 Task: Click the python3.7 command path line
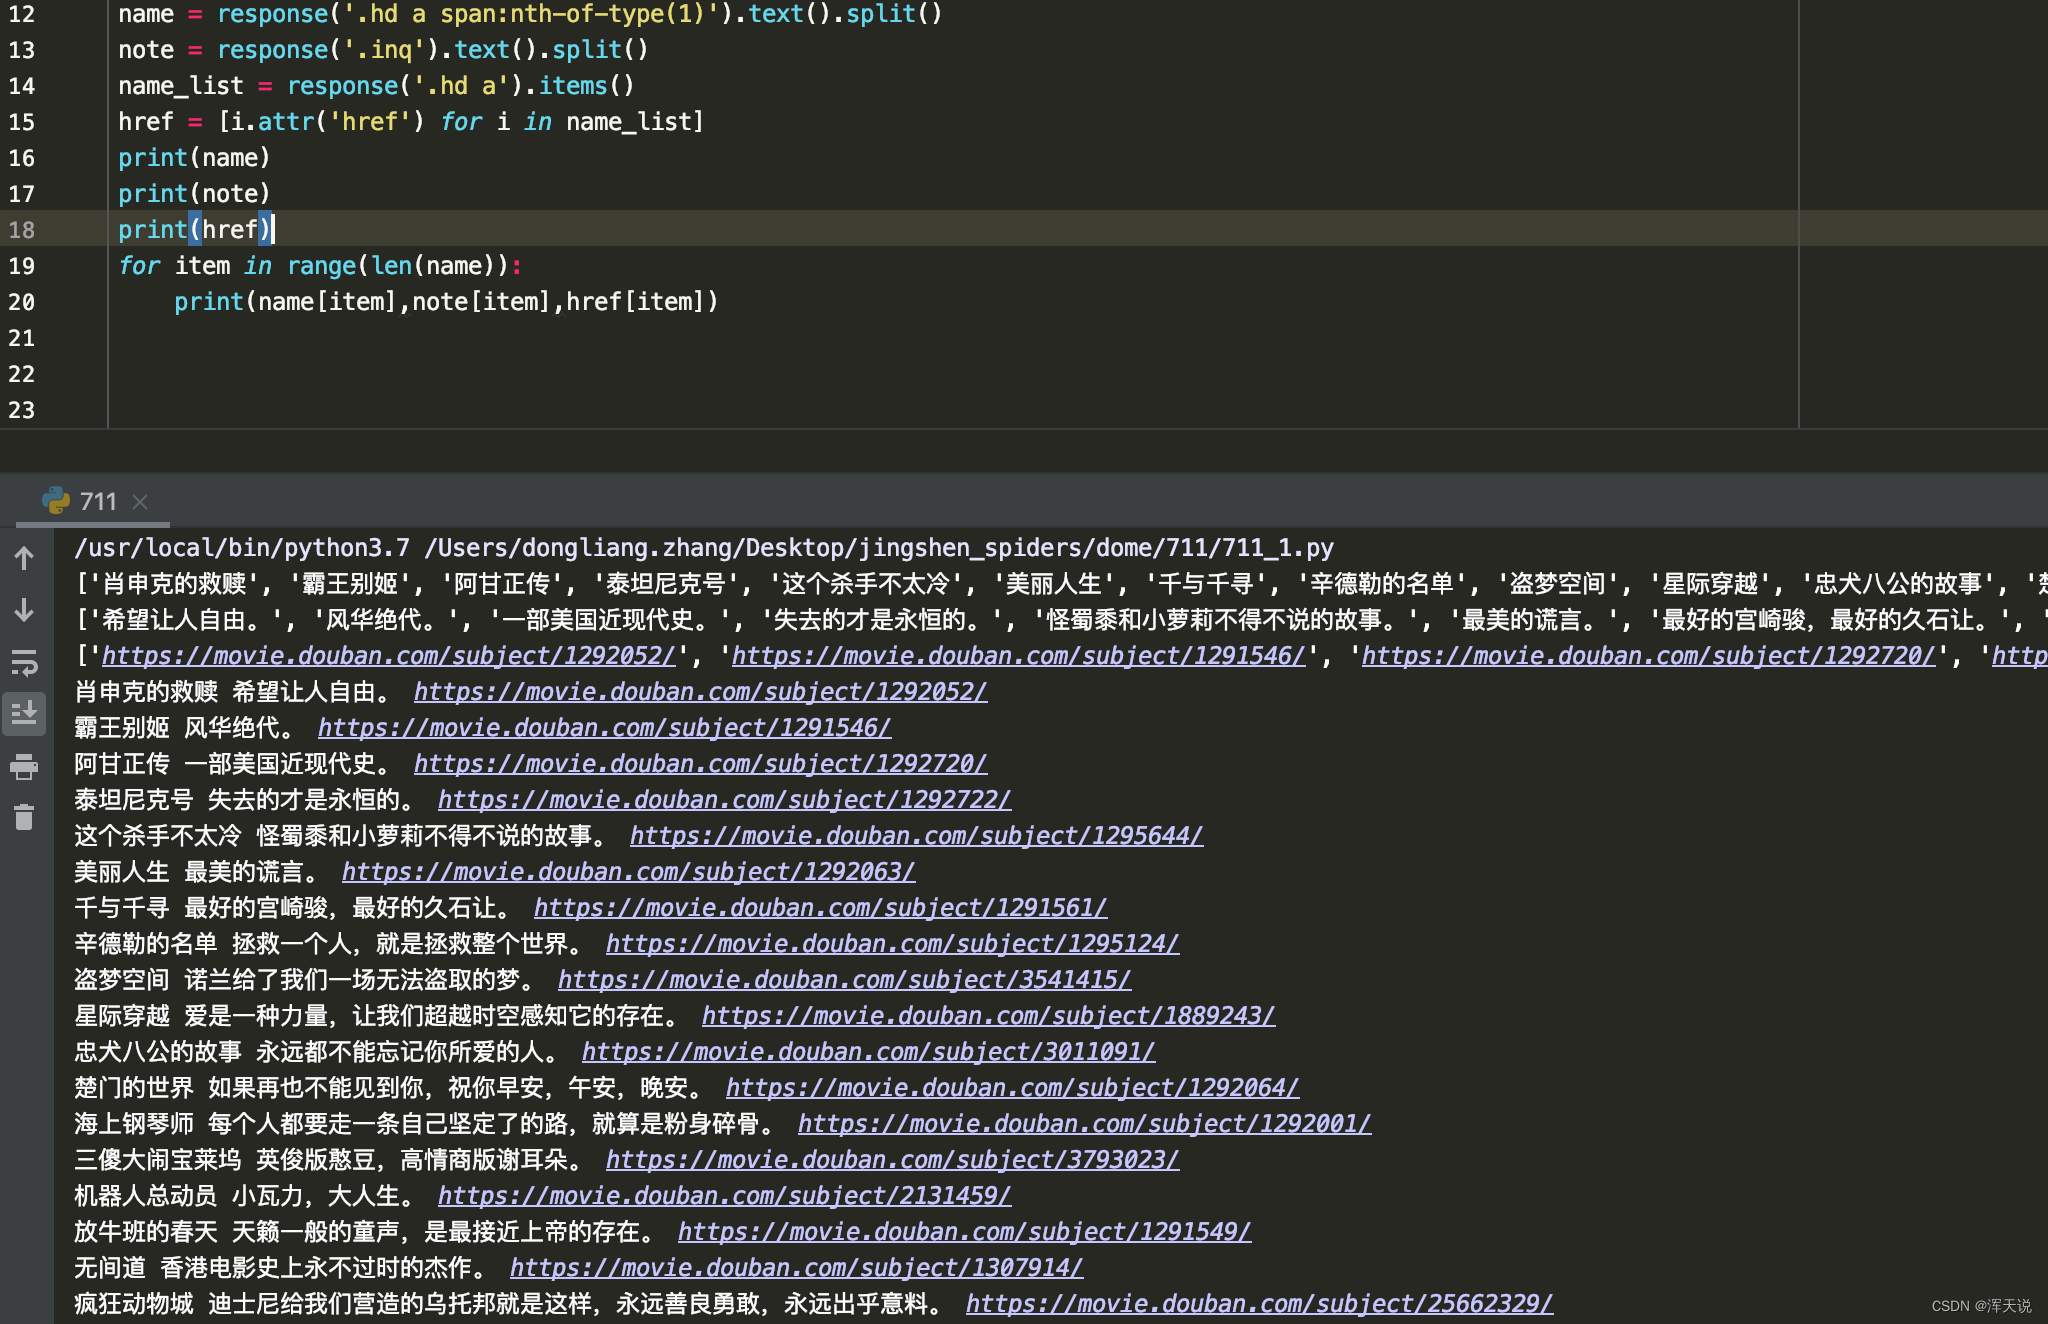(704, 548)
